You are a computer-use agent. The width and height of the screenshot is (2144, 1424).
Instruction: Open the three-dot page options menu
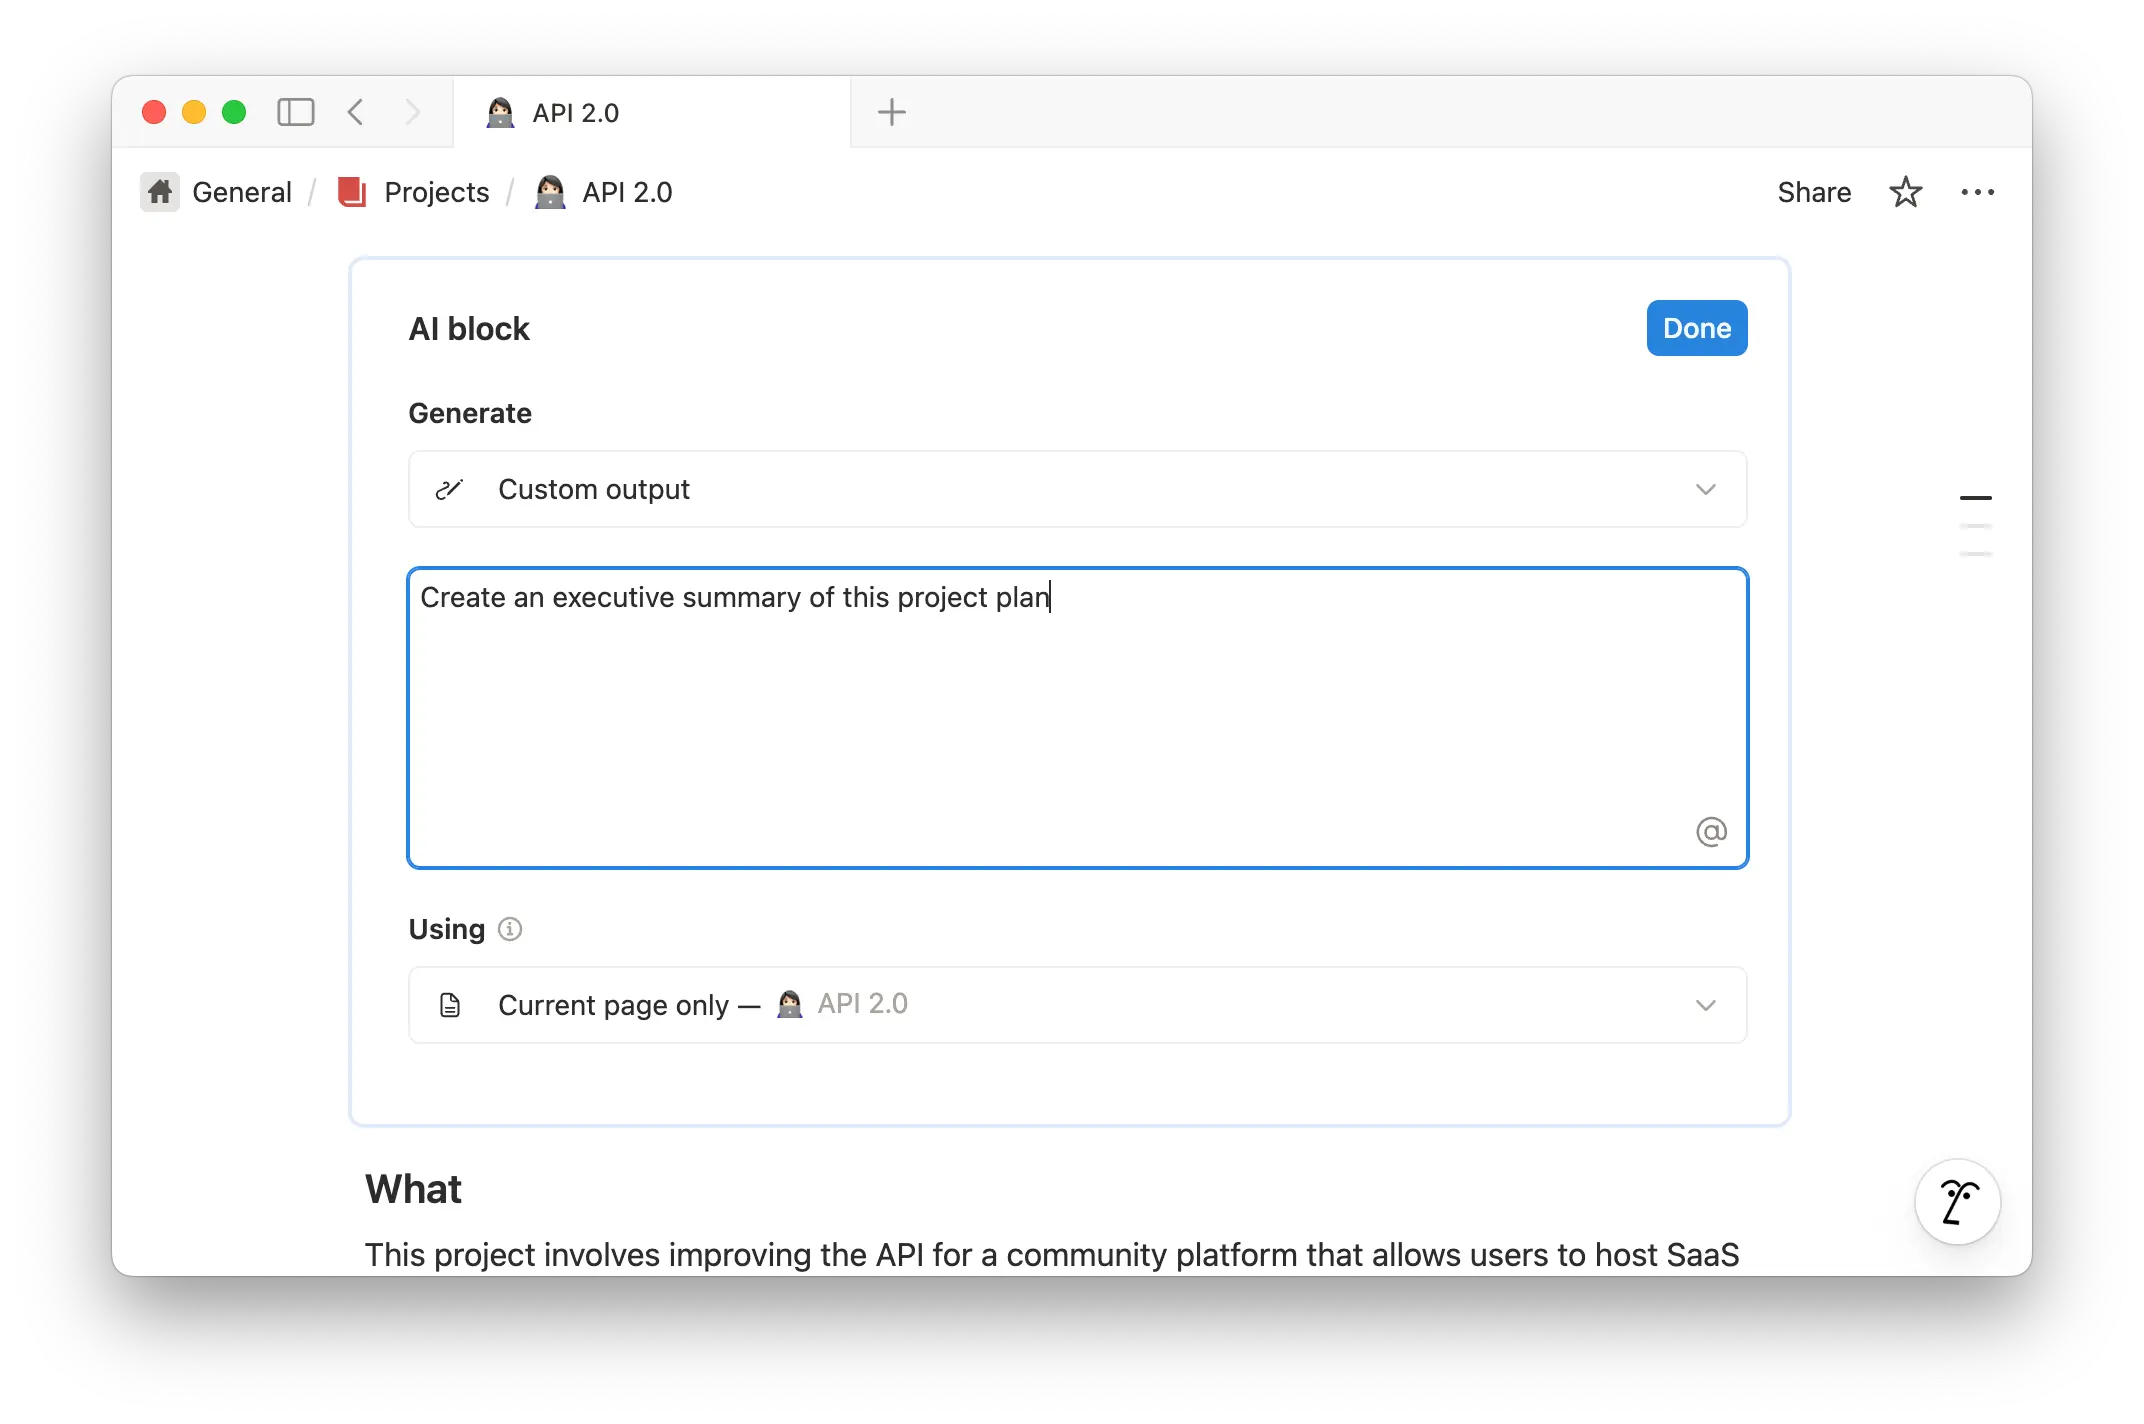click(1977, 192)
